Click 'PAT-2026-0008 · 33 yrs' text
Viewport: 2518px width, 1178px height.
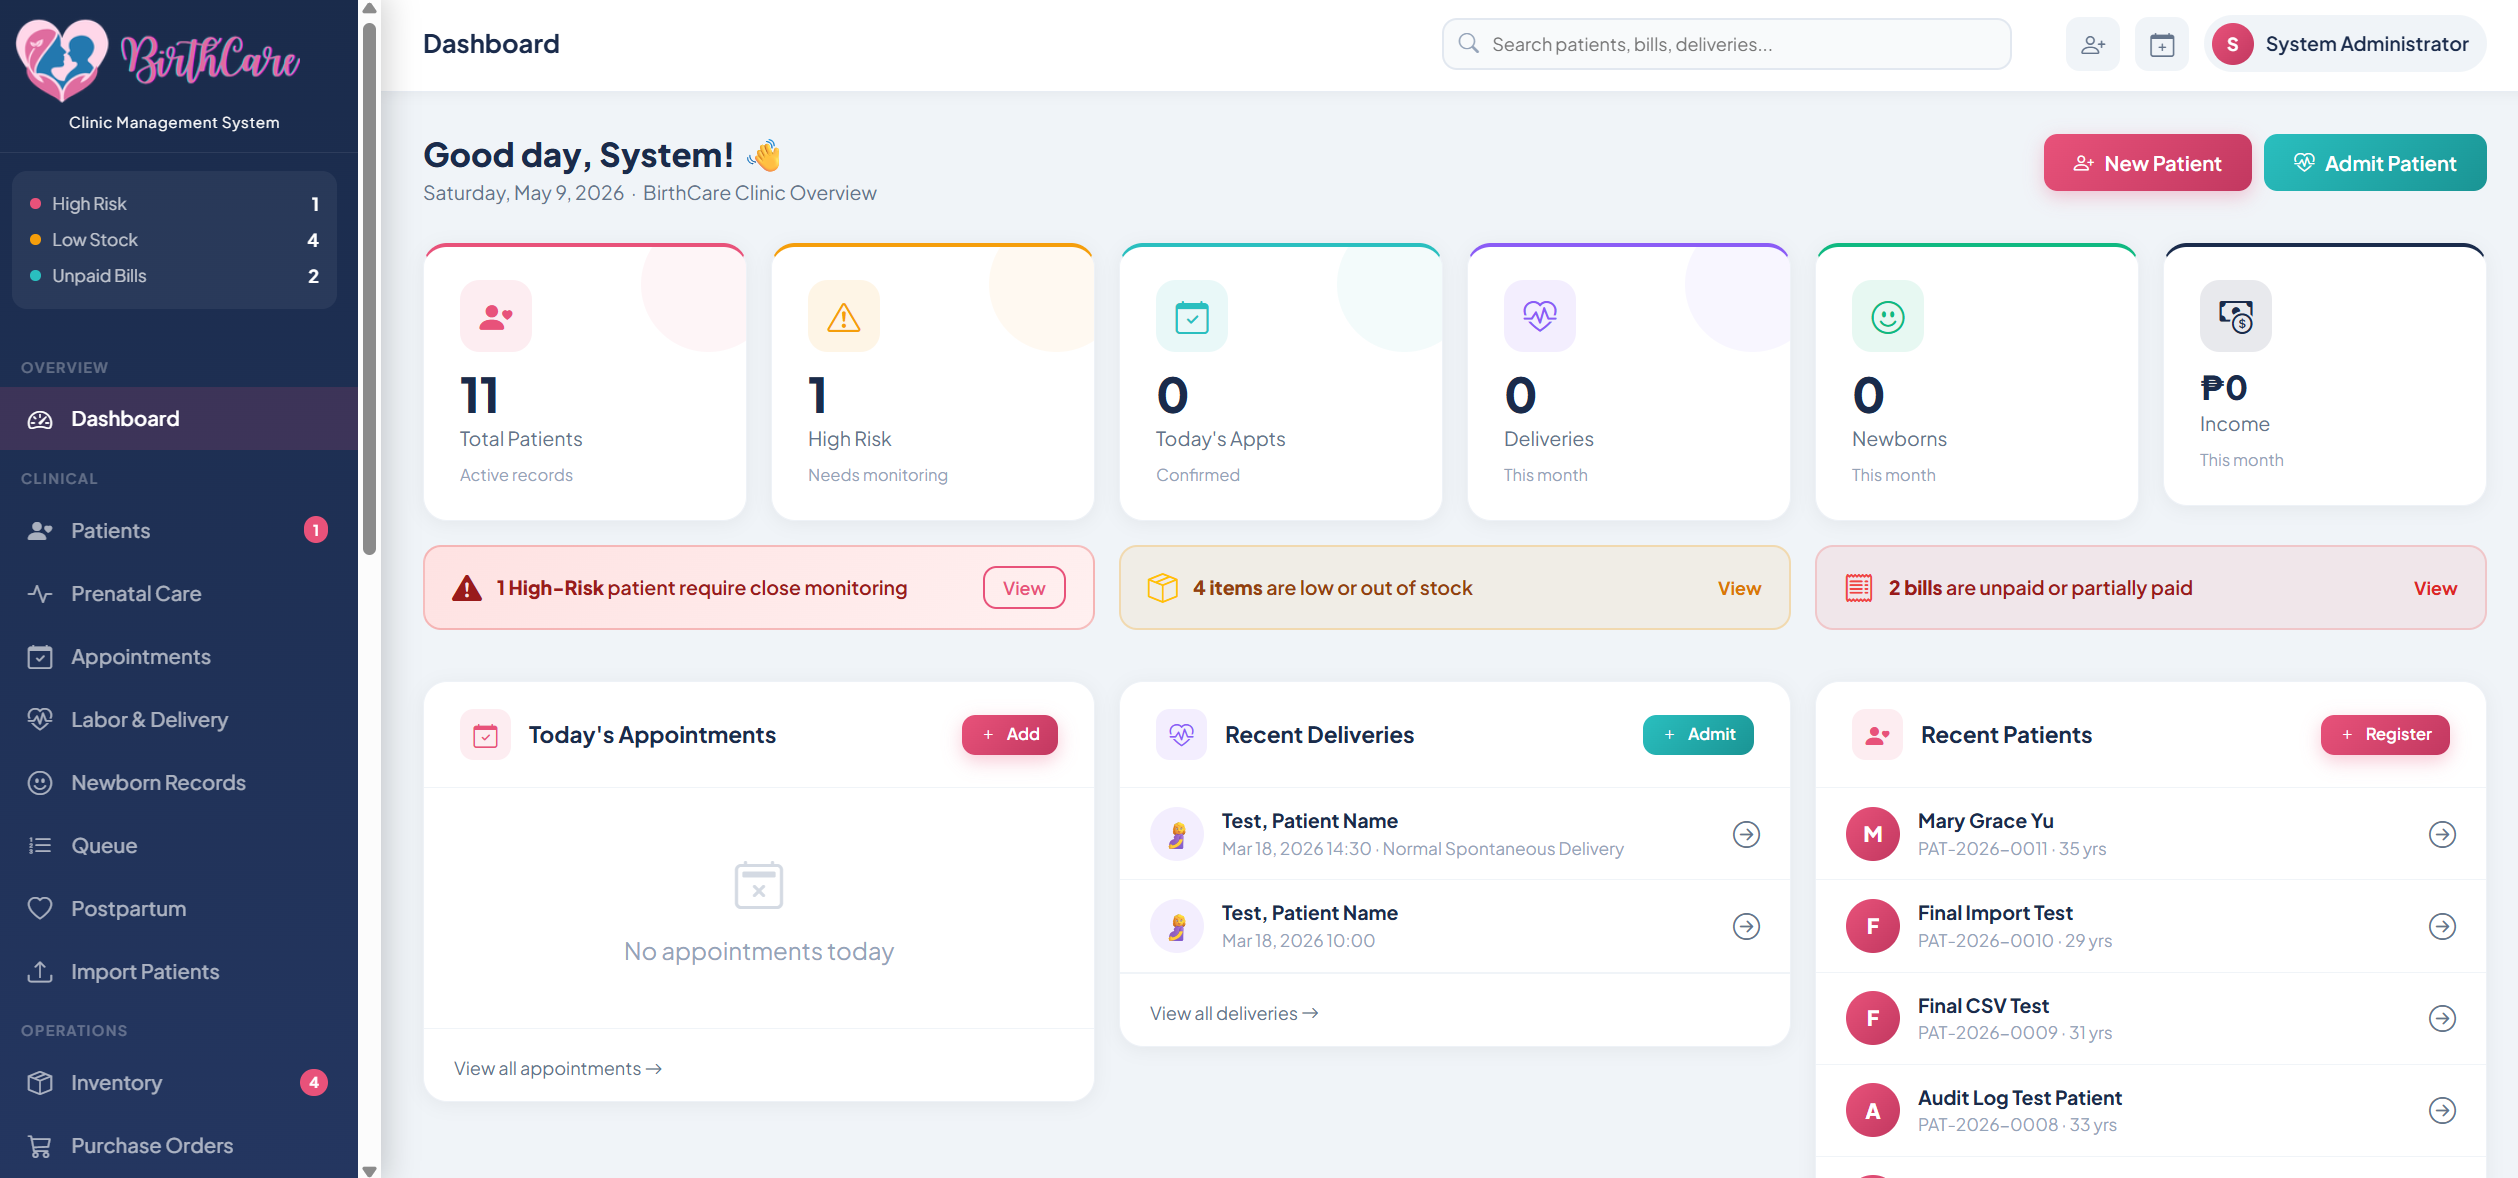click(2017, 1124)
